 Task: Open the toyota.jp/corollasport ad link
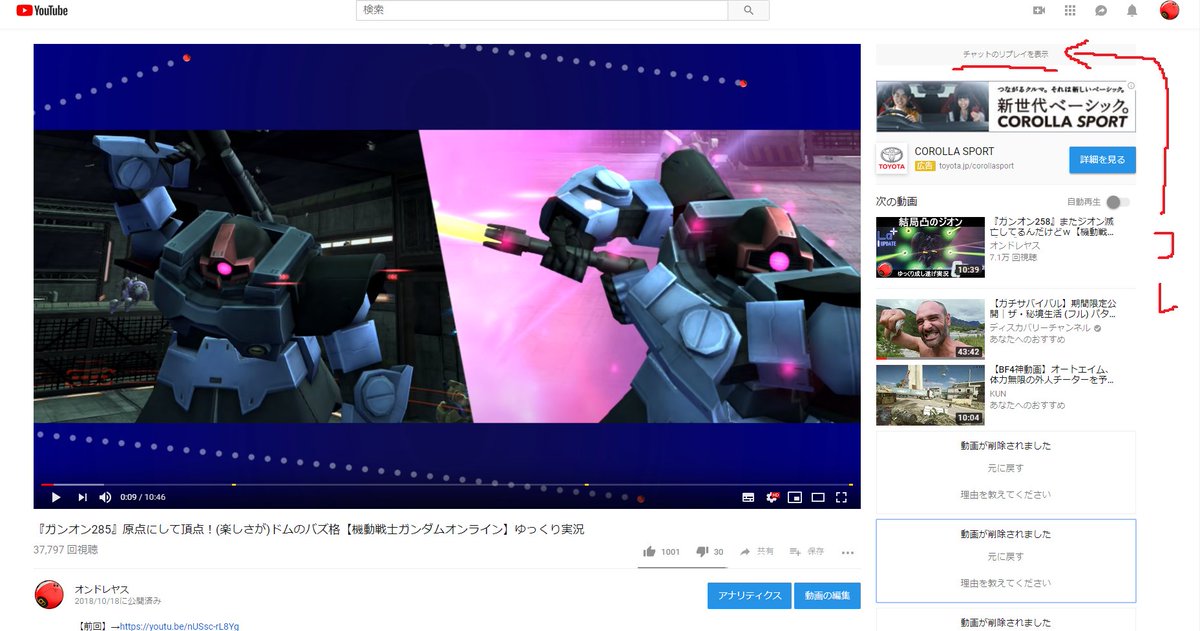pyautogui.click(x=975, y=166)
